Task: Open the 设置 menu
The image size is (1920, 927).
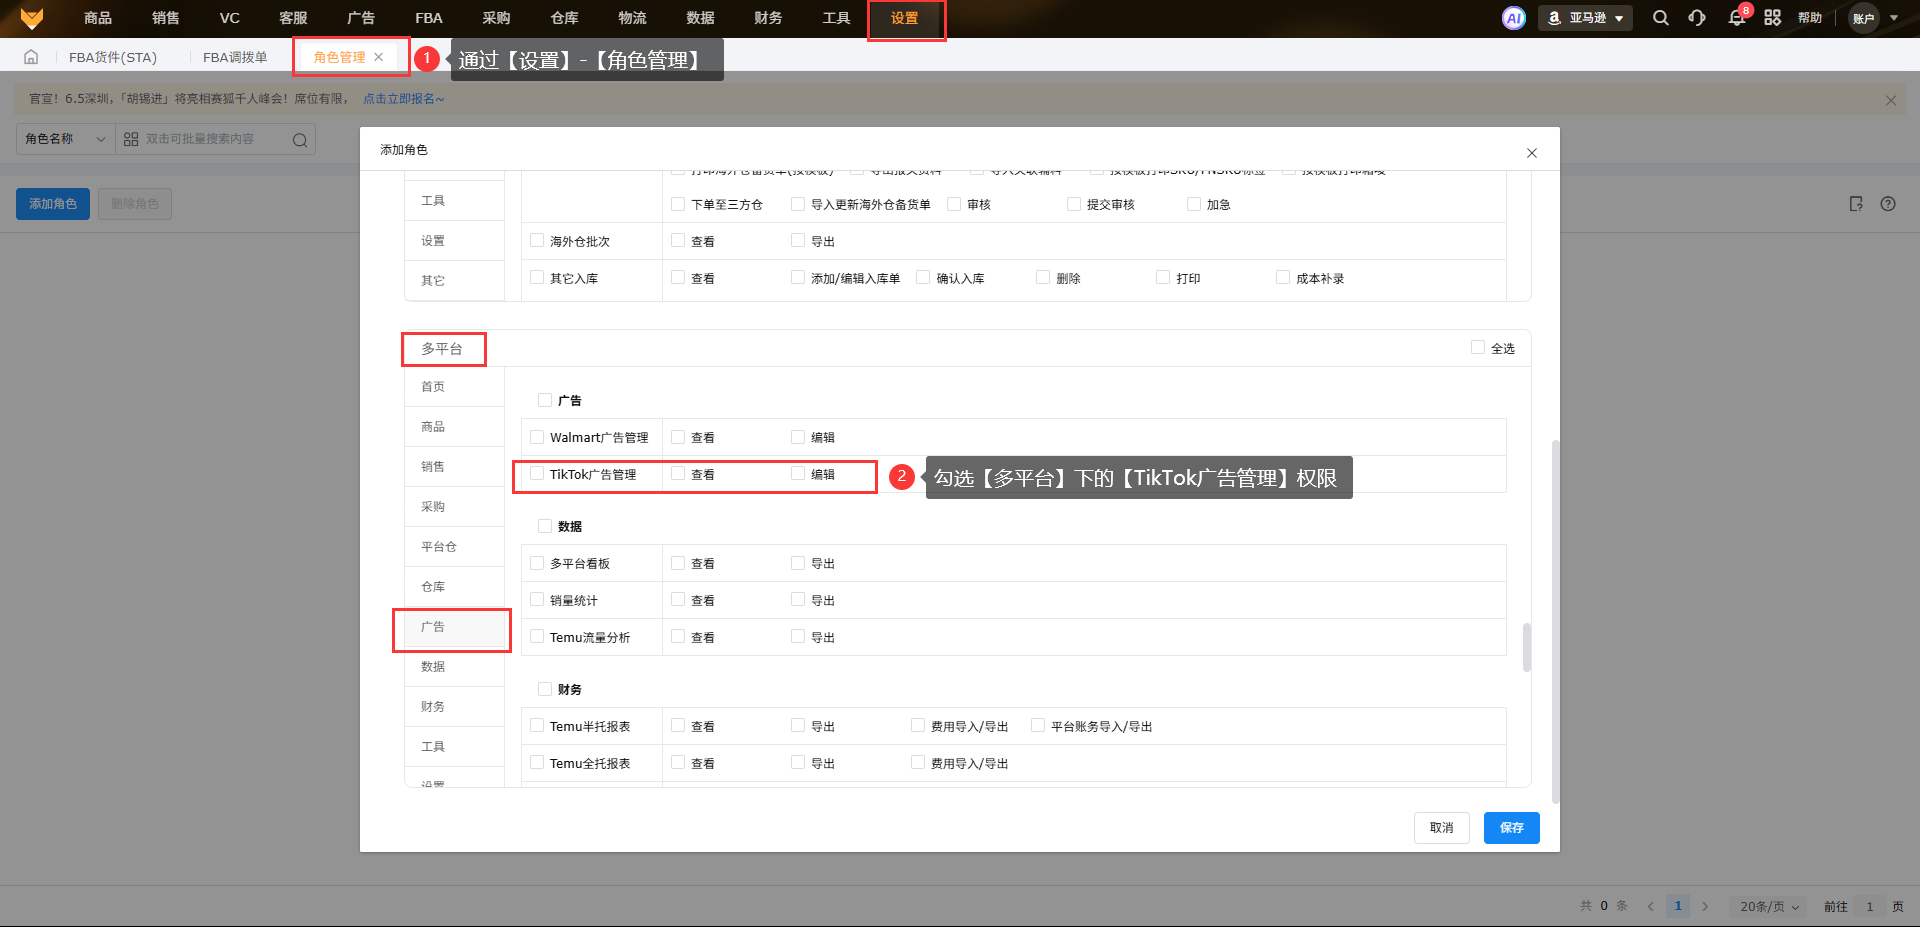Action: pyautogui.click(x=905, y=18)
